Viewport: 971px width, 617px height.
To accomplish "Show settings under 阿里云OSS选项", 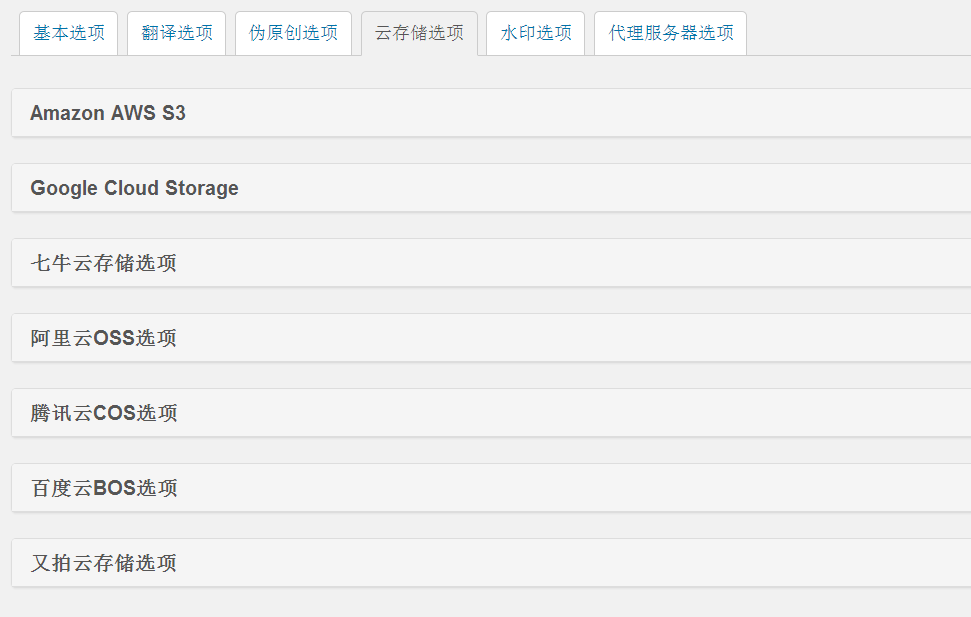I will coord(103,337).
